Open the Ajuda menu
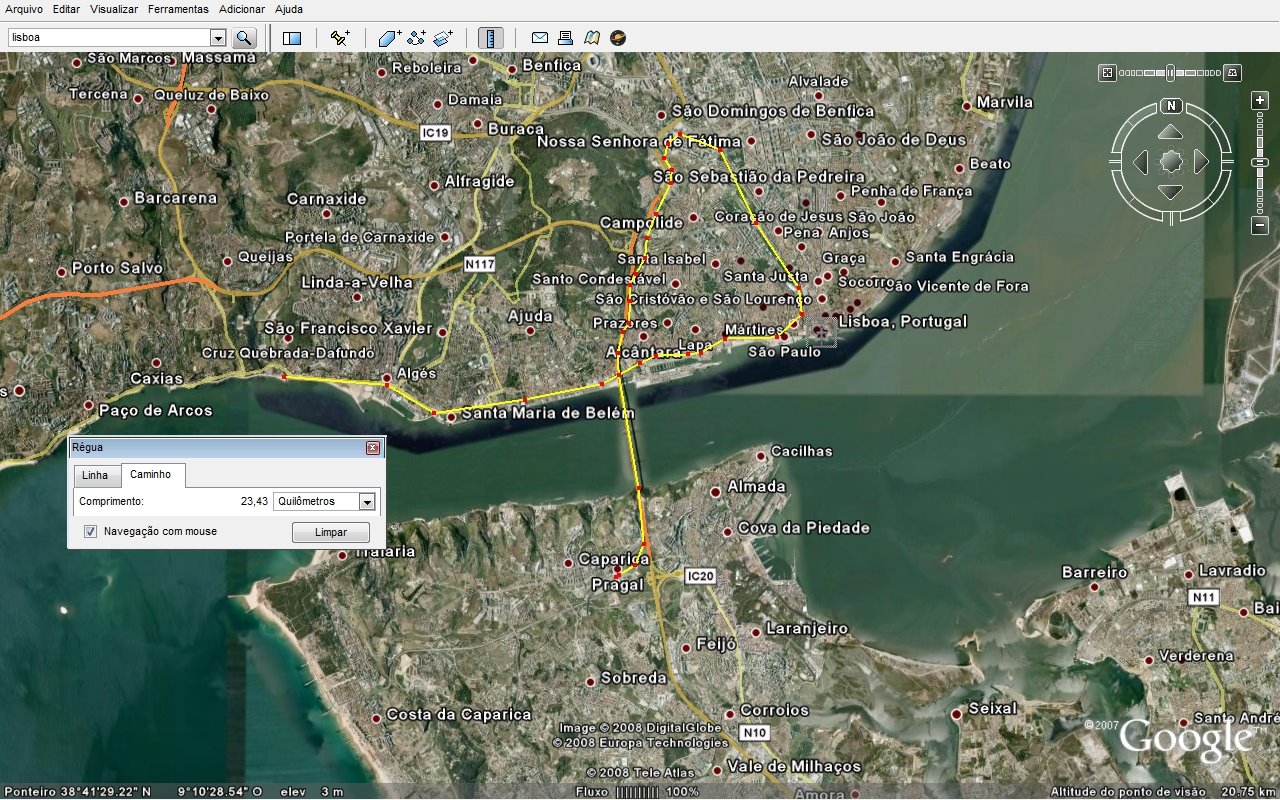This screenshot has width=1280, height=800. [x=289, y=9]
